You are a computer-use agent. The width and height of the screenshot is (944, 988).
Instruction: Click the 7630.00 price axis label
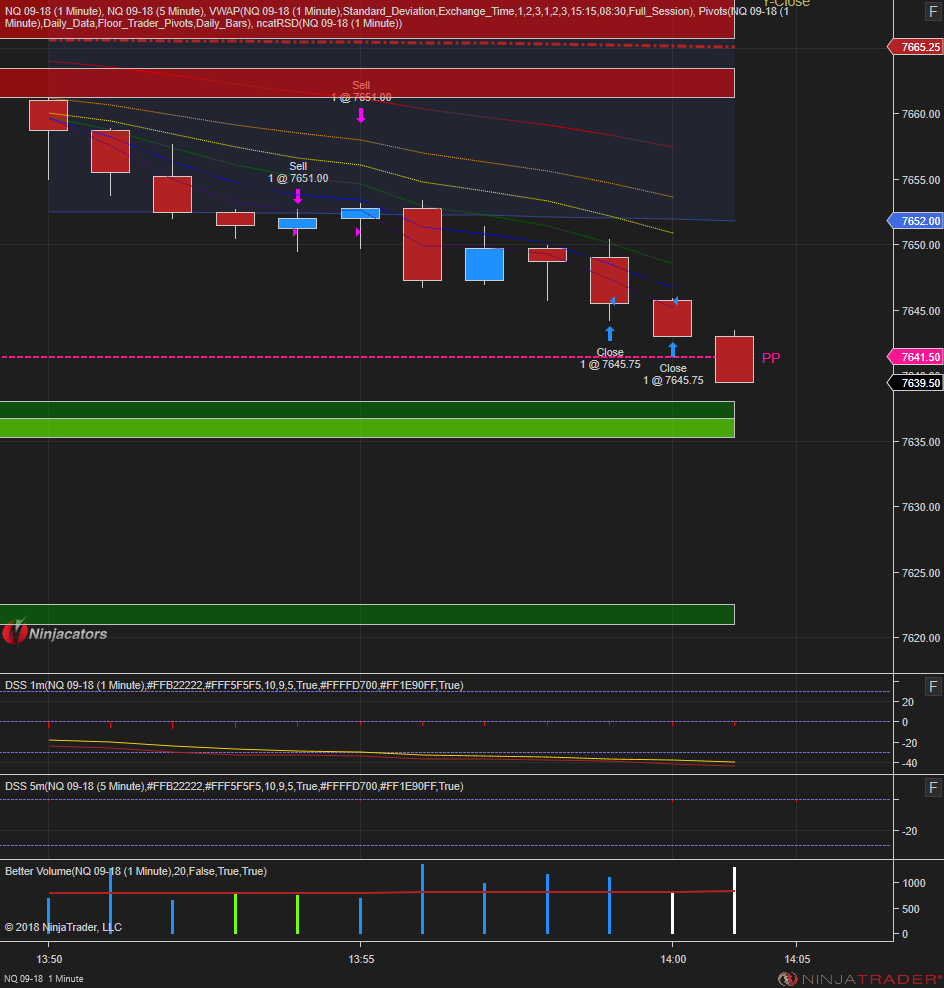click(x=921, y=507)
